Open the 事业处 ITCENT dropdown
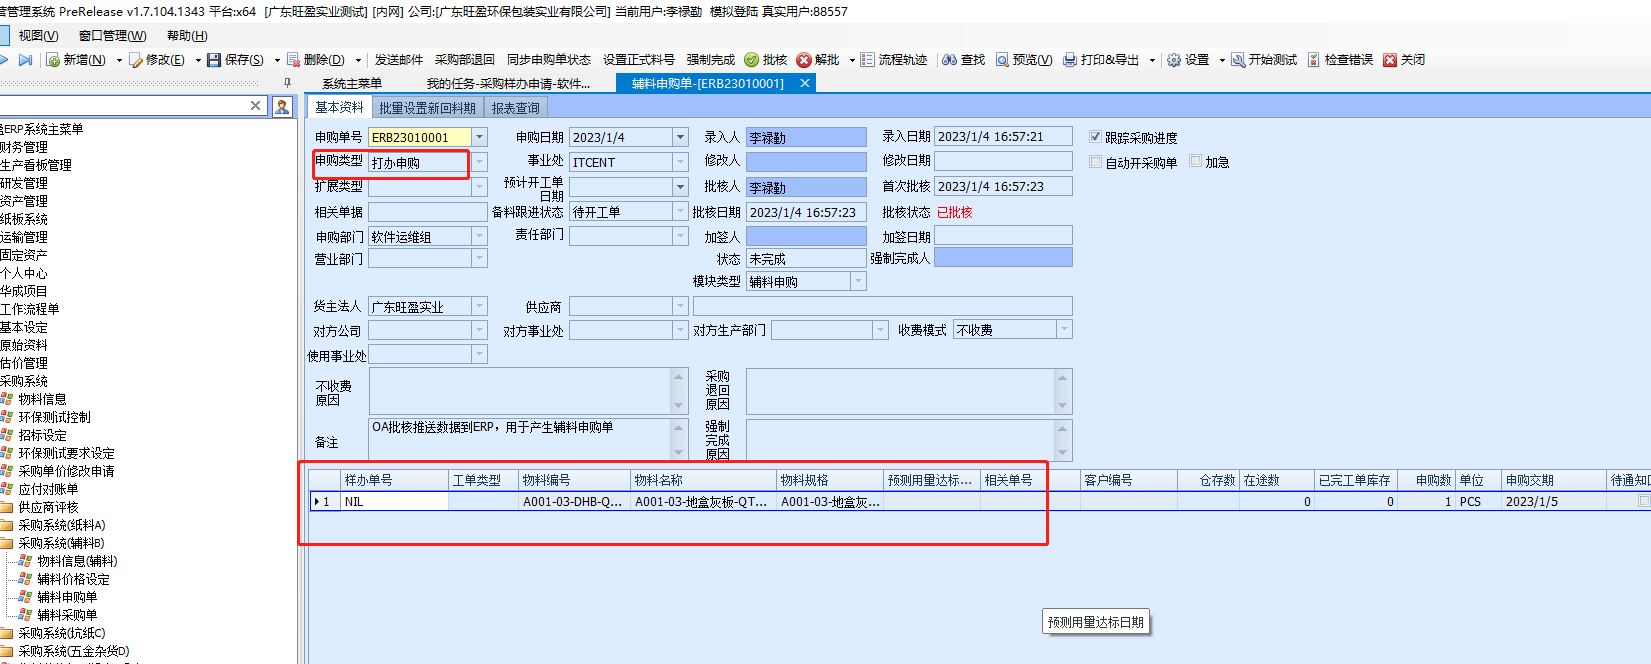The image size is (1651, 664). point(680,162)
